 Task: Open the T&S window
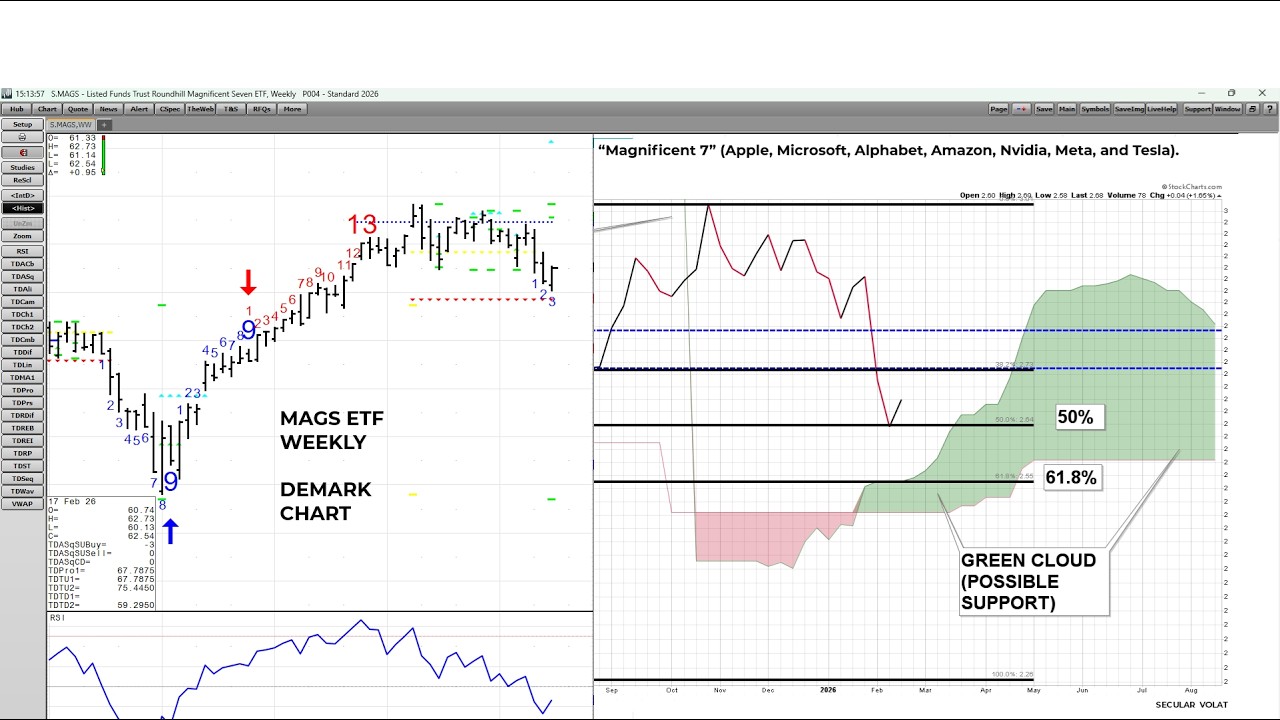[231, 109]
